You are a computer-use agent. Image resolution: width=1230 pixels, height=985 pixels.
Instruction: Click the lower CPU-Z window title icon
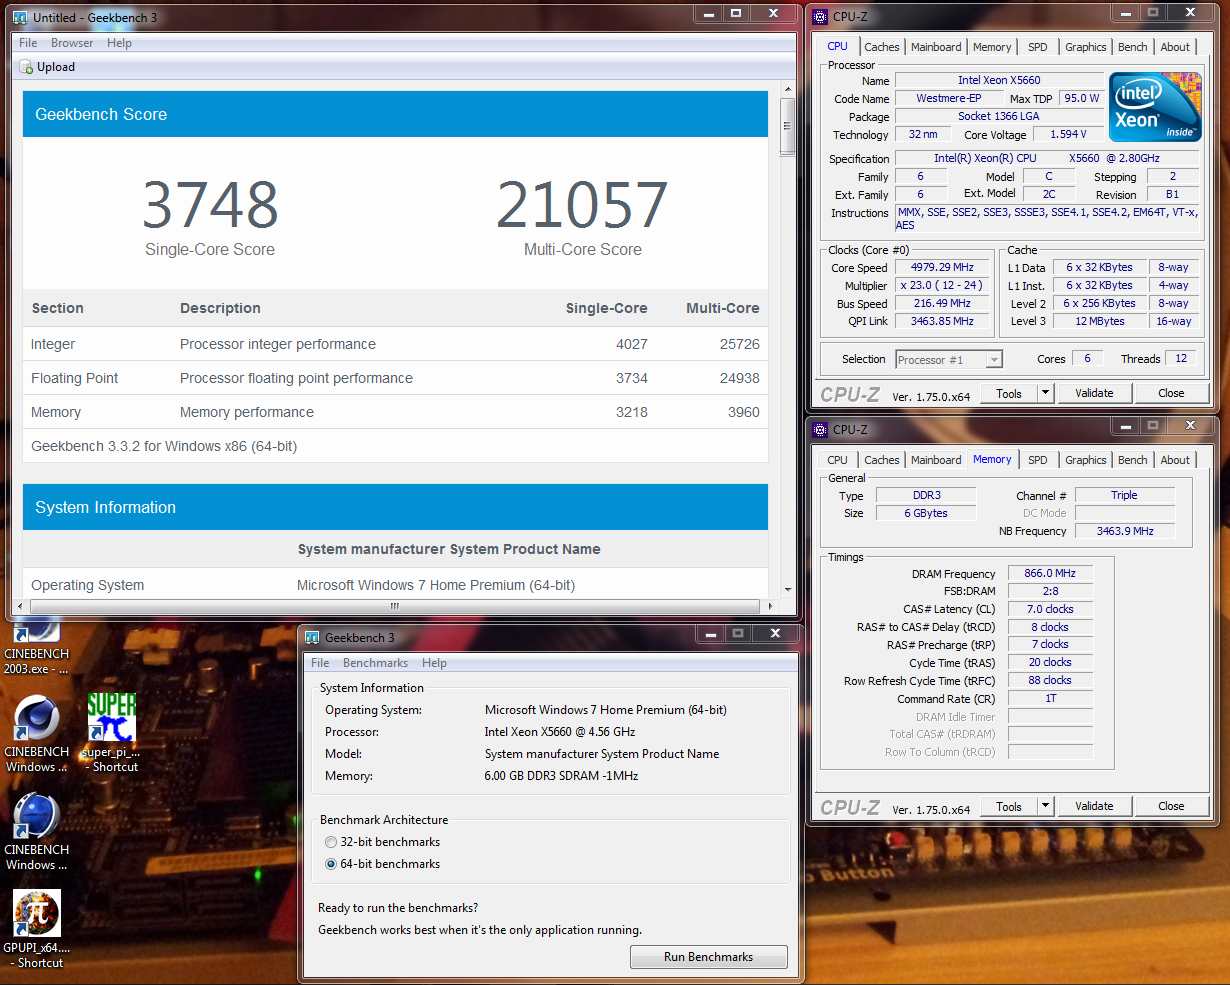coord(820,429)
